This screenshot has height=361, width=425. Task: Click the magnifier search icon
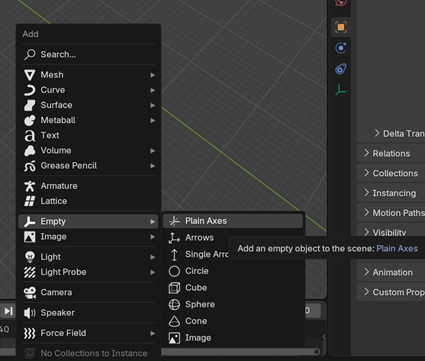[30, 54]
